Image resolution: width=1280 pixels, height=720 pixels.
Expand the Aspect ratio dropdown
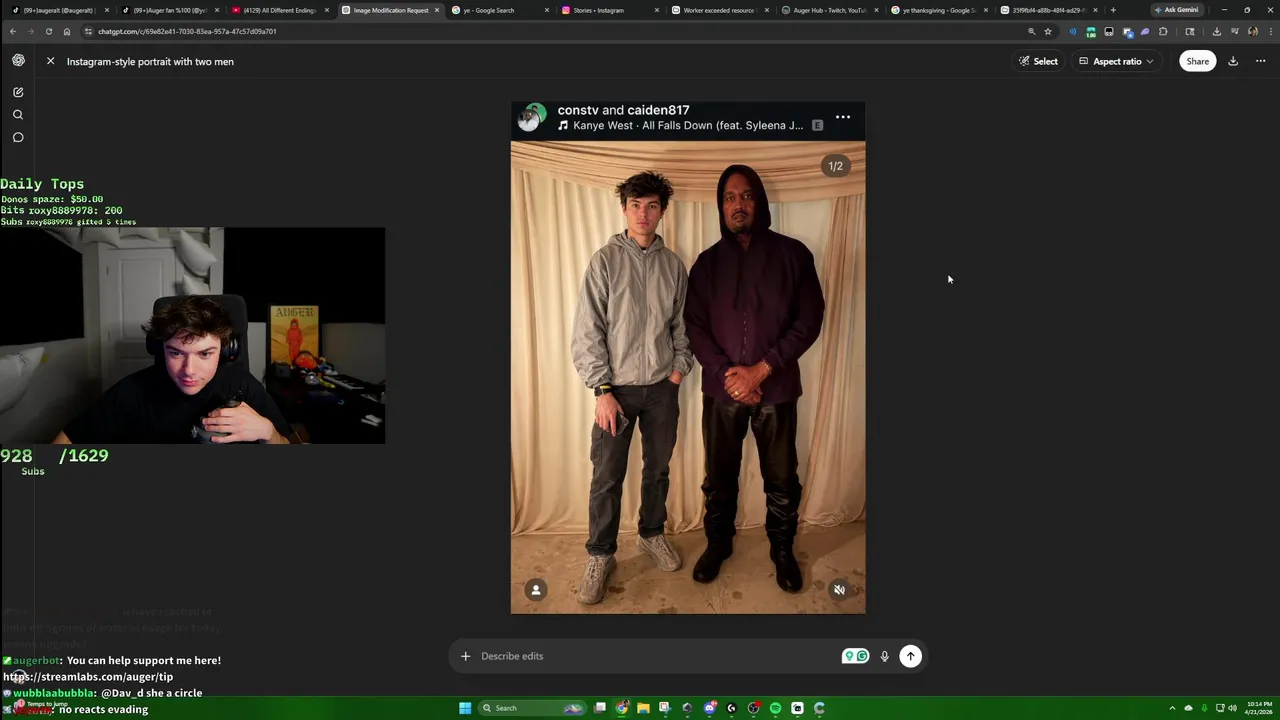pyautogui.click(x=1116, y=61)
